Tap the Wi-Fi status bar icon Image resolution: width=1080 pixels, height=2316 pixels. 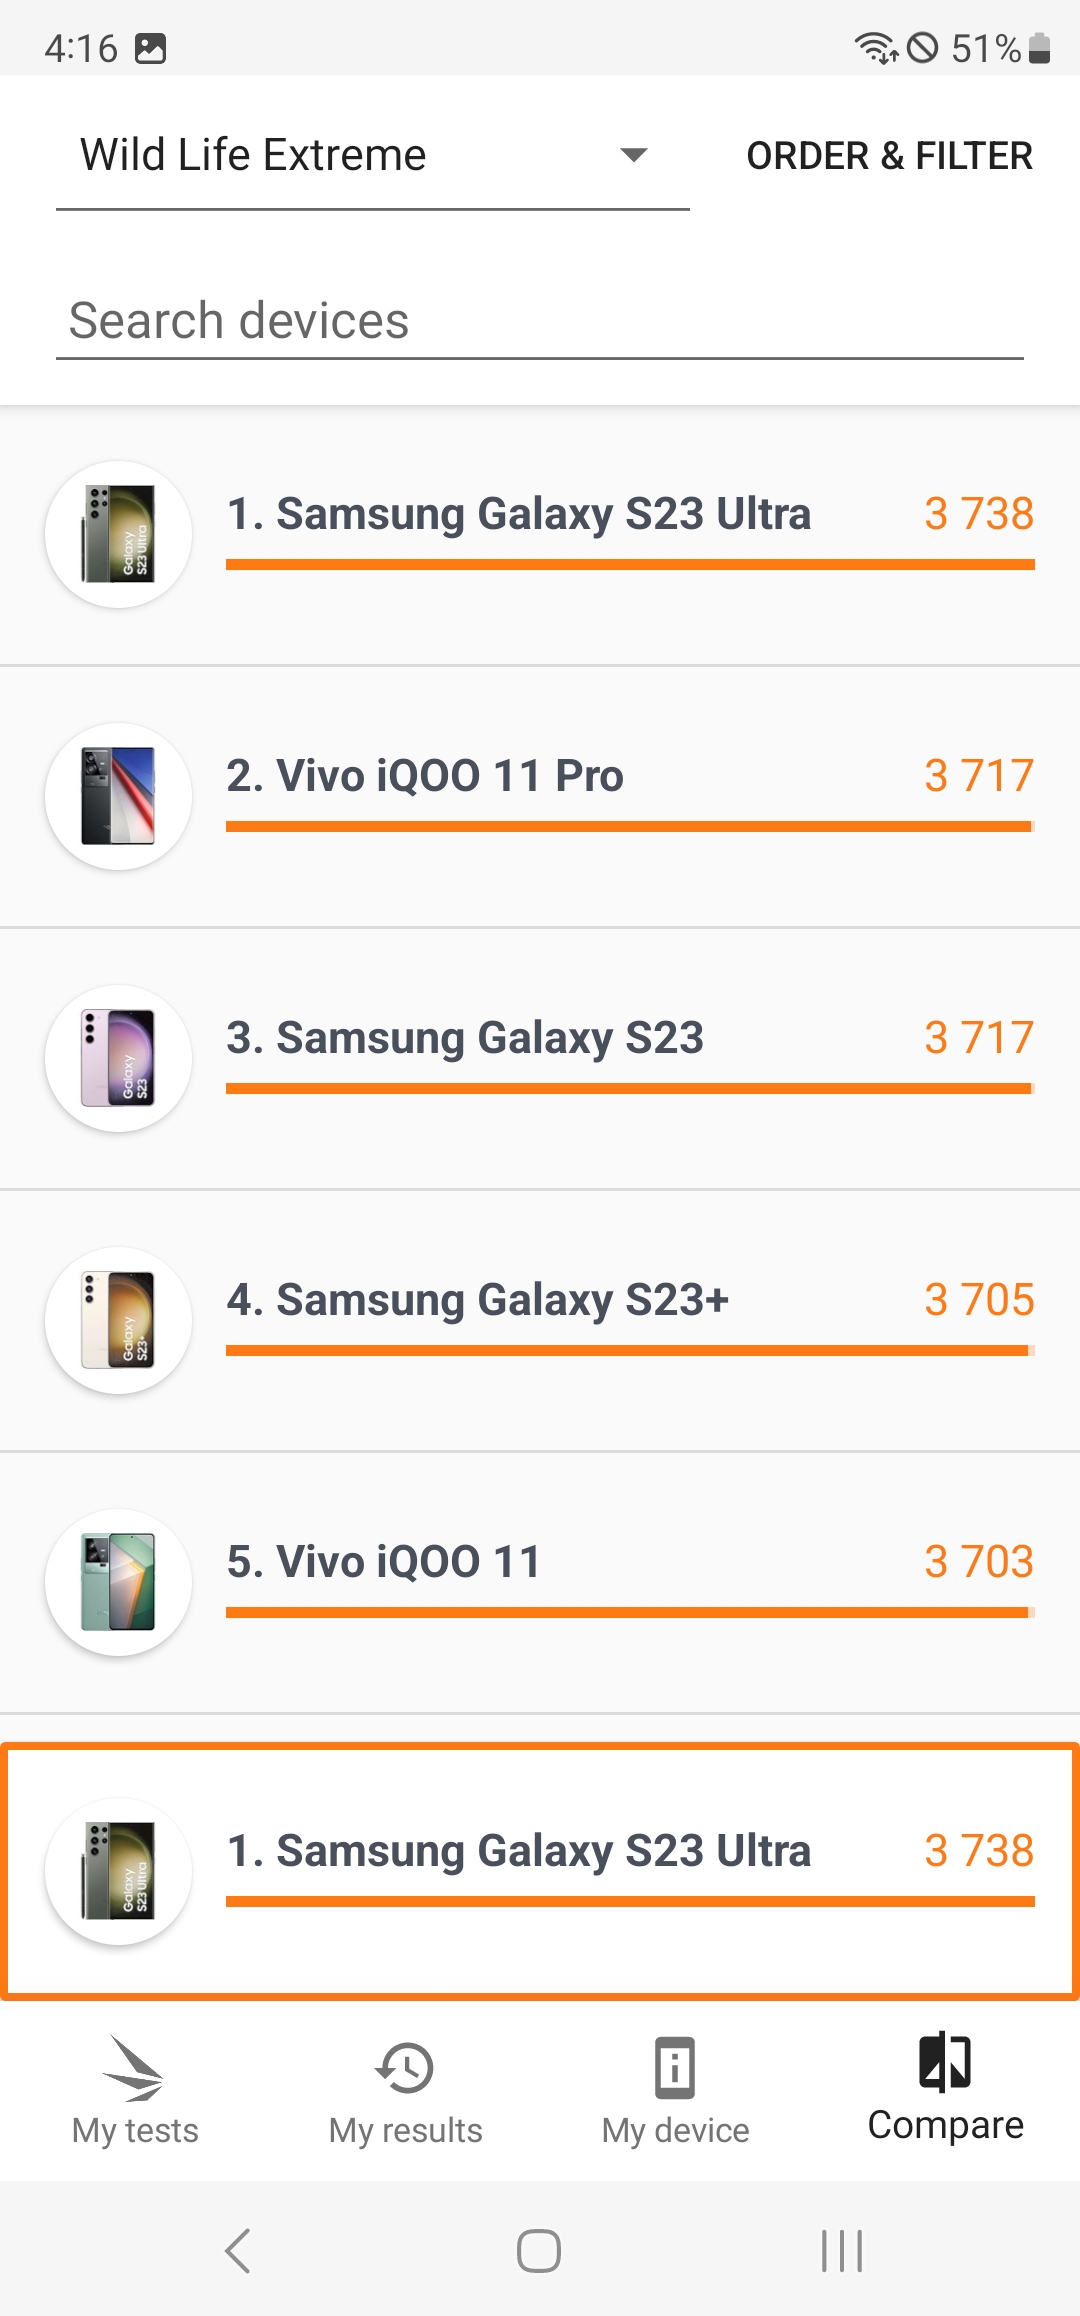click(876, 48)
